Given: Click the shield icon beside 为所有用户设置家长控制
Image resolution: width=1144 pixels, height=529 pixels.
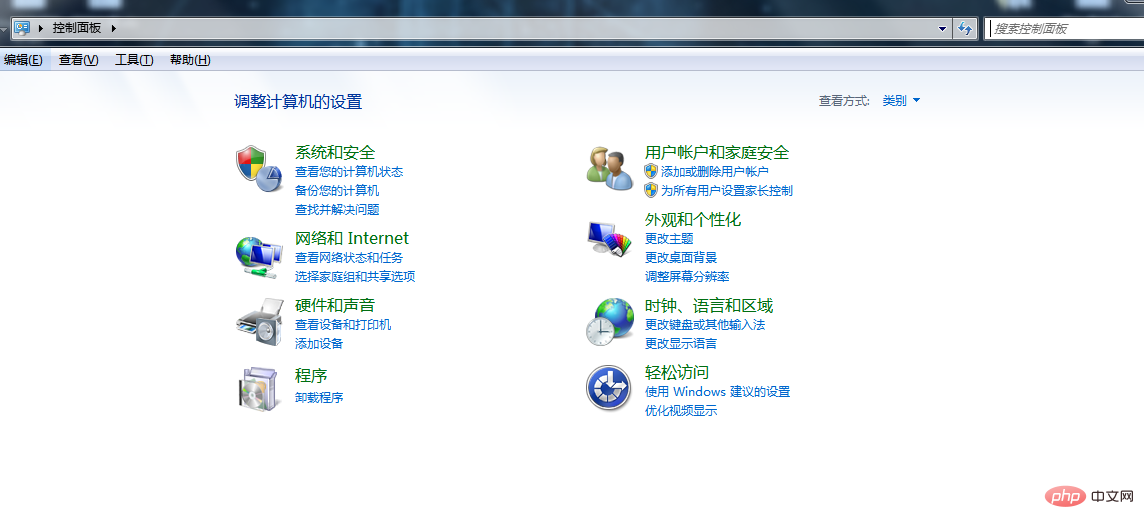Looking at the screenshot, I should click(652, 190).
